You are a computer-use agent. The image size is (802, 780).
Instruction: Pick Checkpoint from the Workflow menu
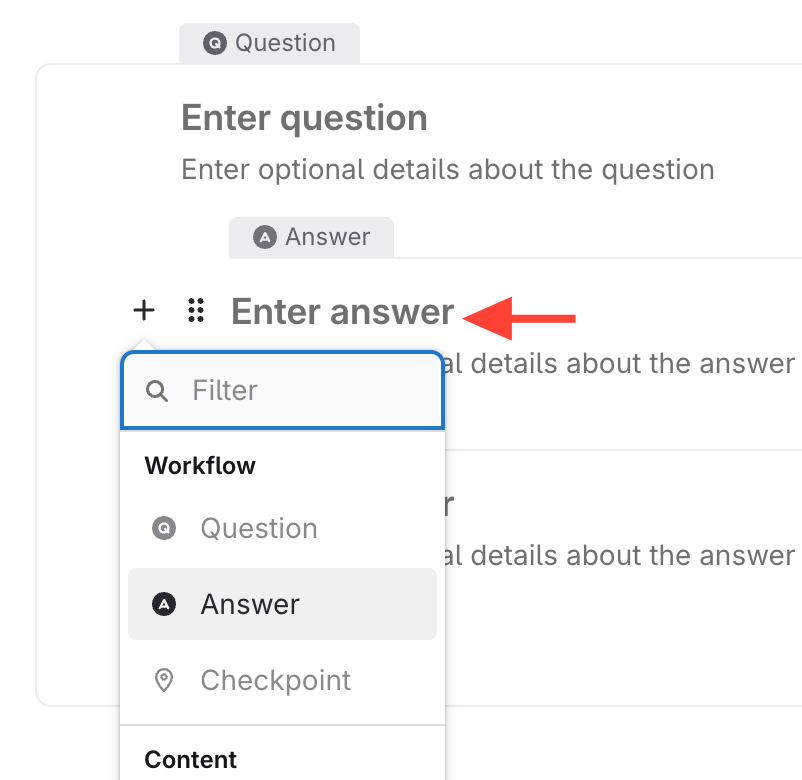tap(276, 680)
